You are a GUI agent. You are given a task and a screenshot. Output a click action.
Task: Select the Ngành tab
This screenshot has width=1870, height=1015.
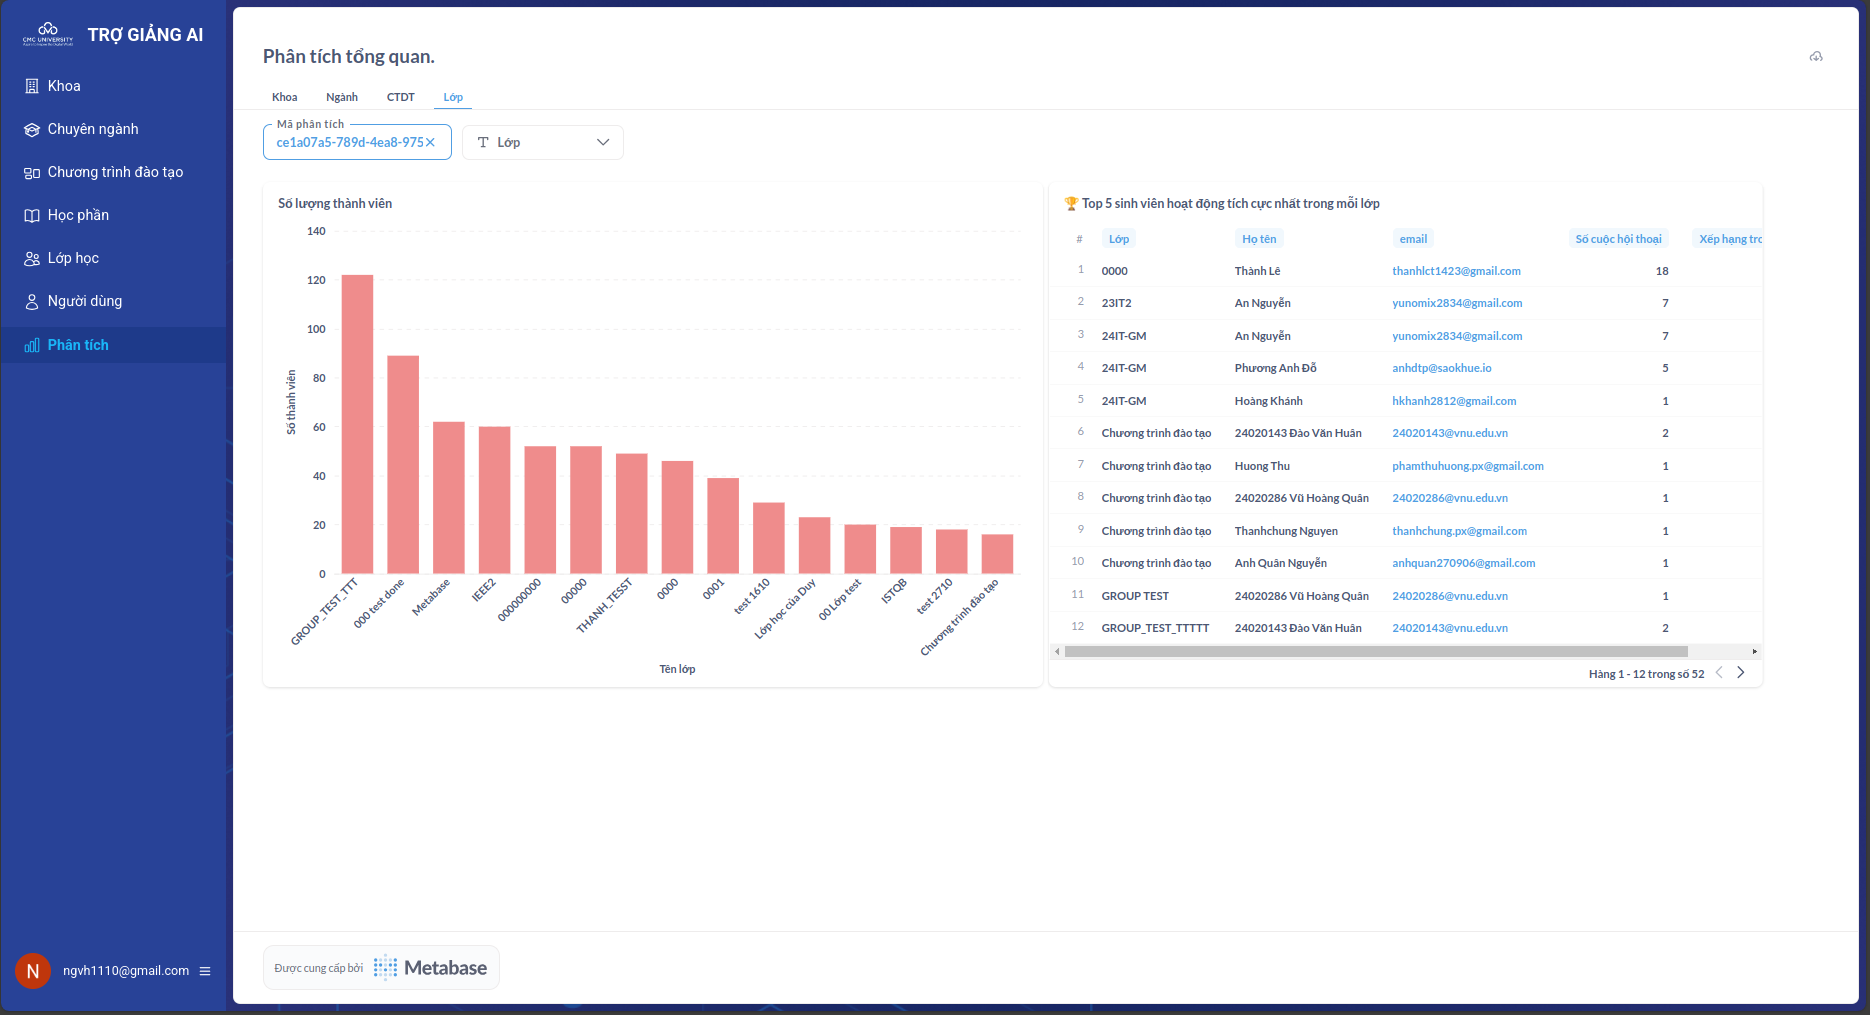click(342, 97)
